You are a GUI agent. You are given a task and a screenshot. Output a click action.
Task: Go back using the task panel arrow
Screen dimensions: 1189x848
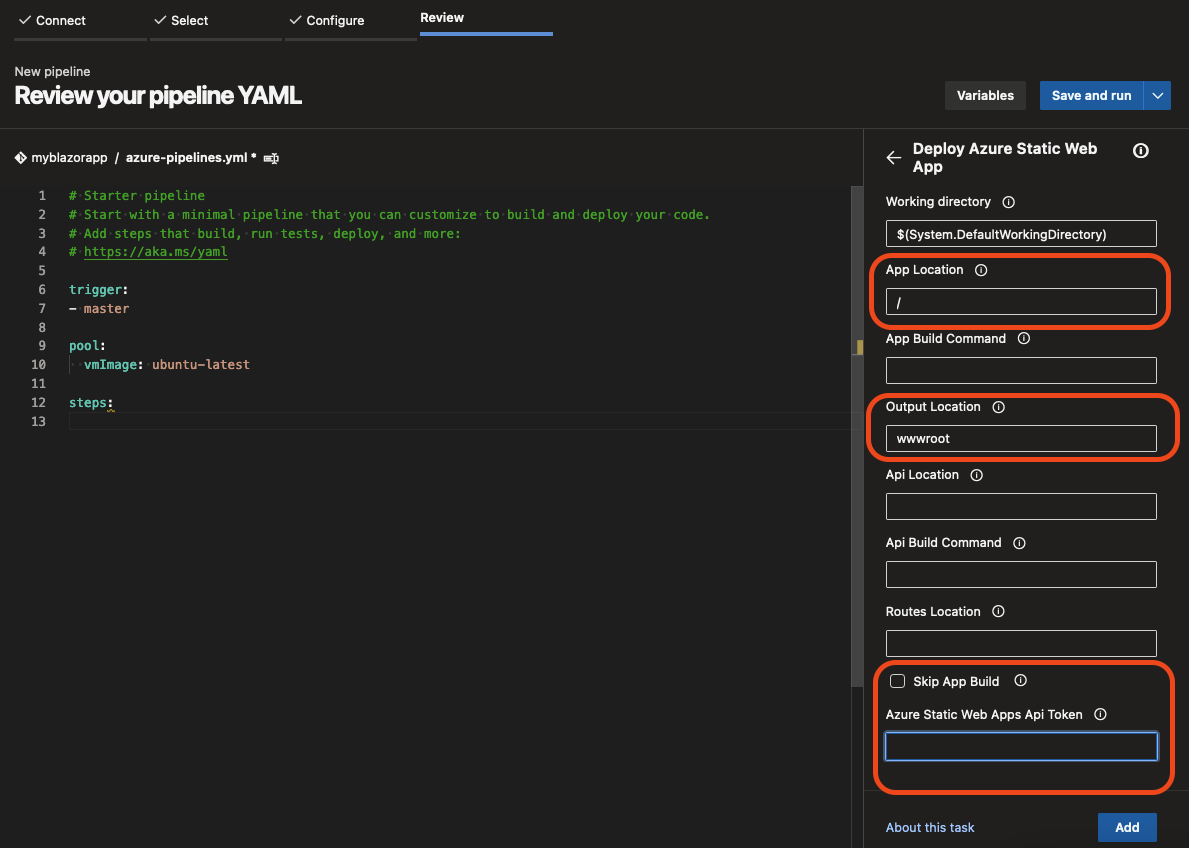[x=894, y=158]
